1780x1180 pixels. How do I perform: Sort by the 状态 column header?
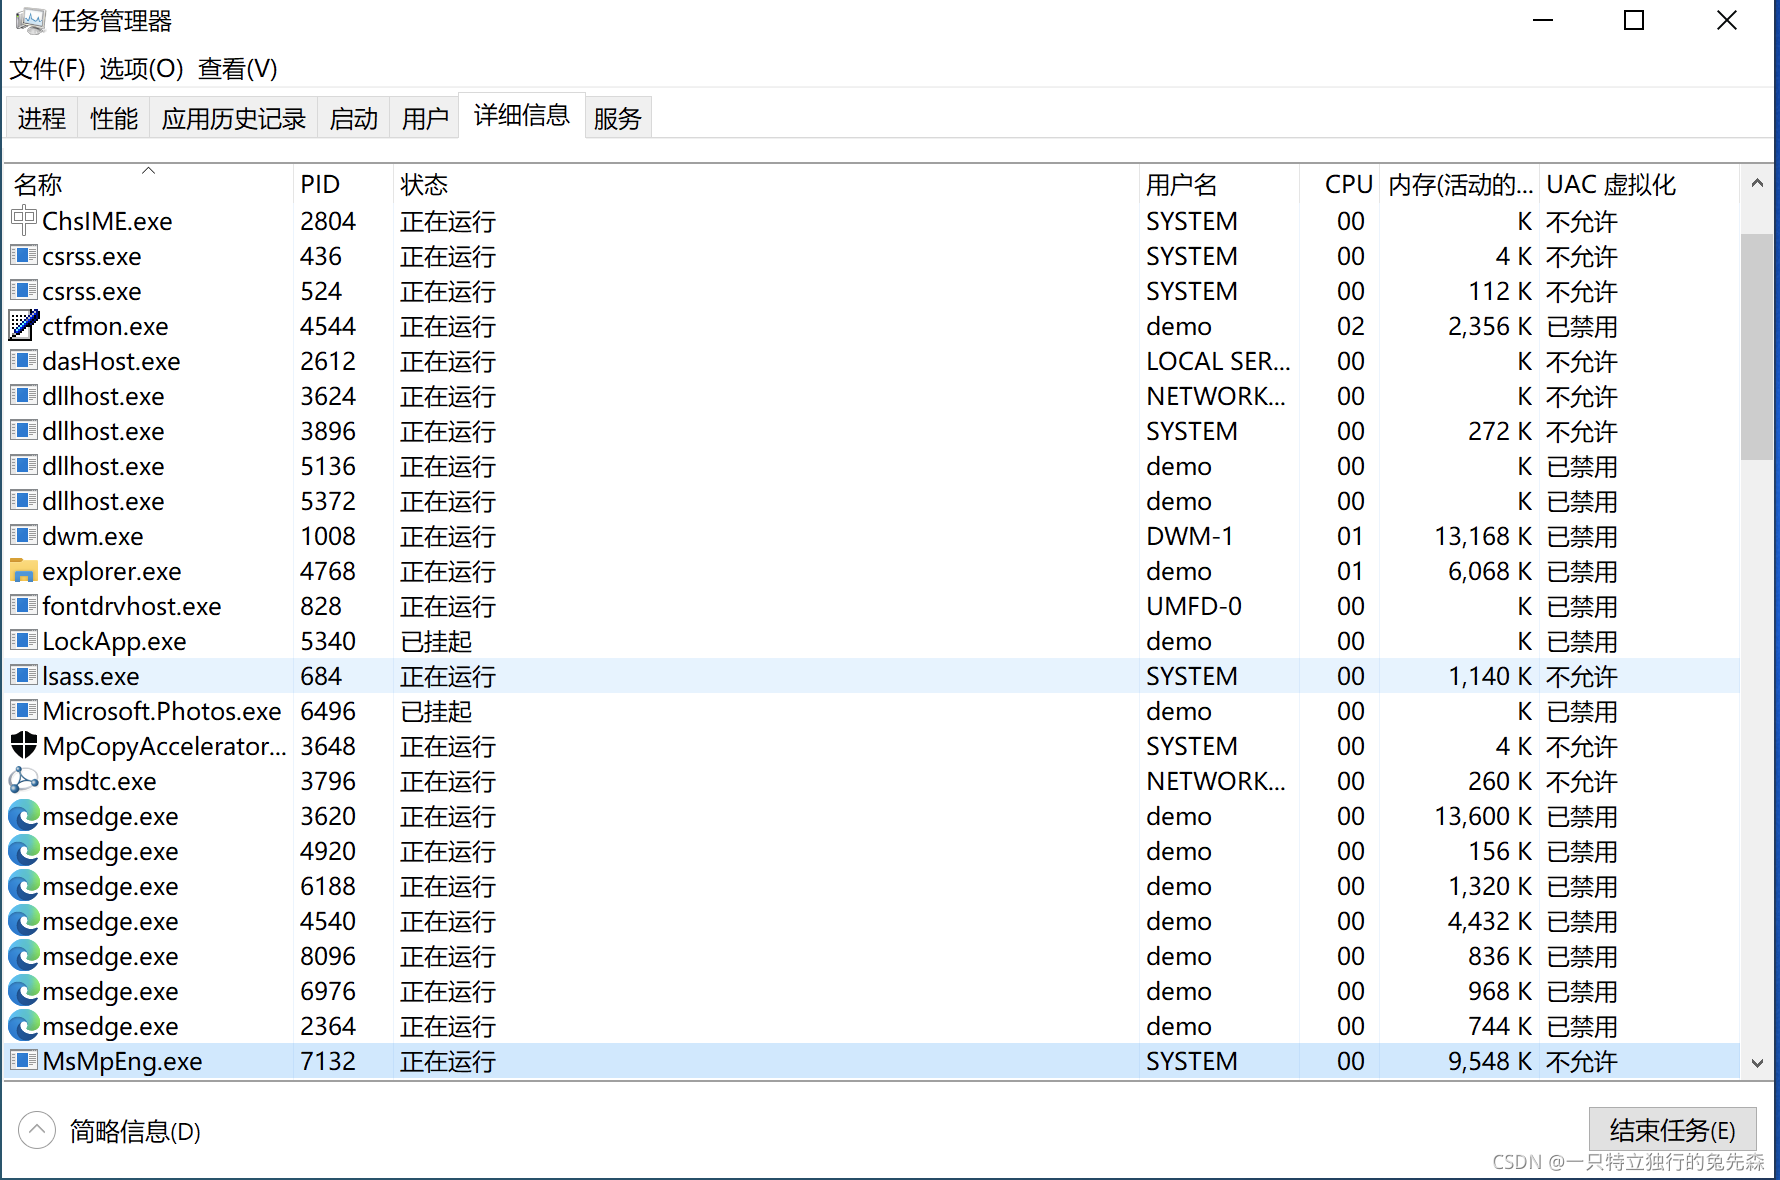tap(765, 184)
